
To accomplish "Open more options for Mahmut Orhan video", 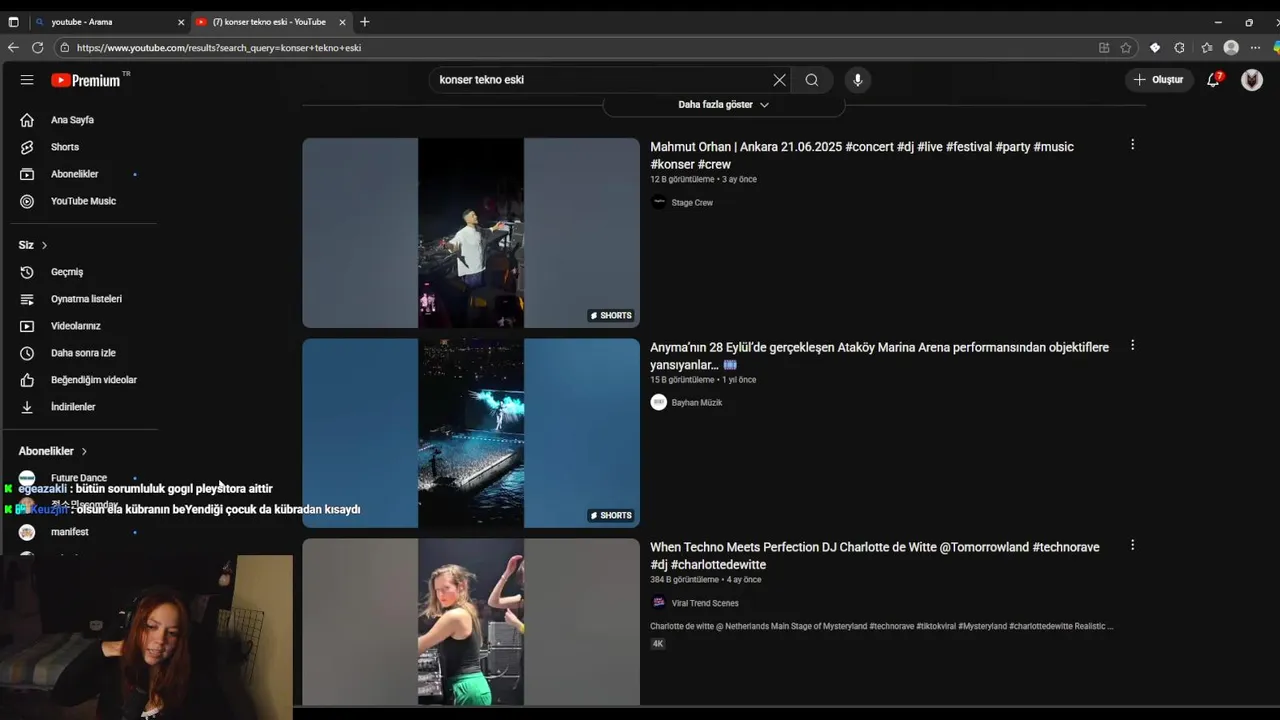I will click(1132, 145).
